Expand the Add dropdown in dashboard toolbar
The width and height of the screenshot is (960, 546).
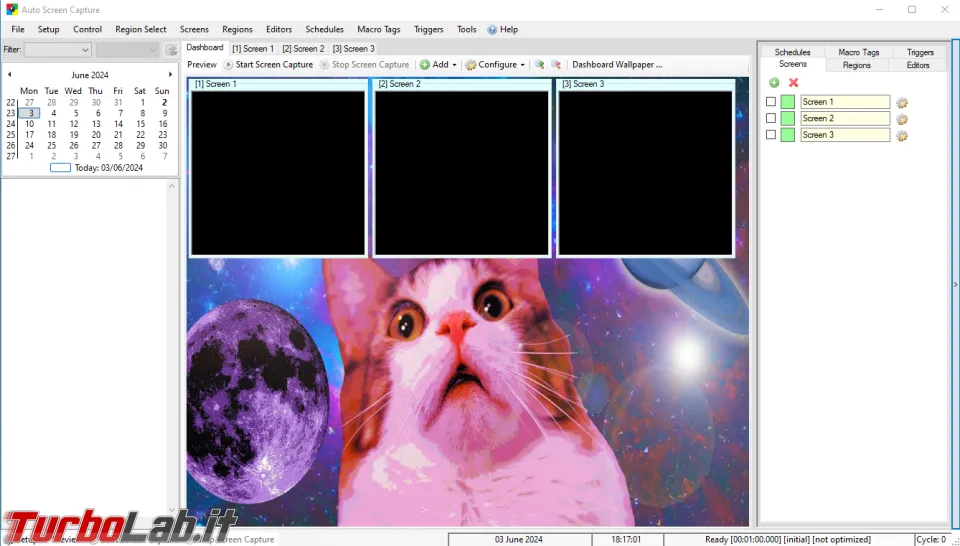[x=454, y=65]
